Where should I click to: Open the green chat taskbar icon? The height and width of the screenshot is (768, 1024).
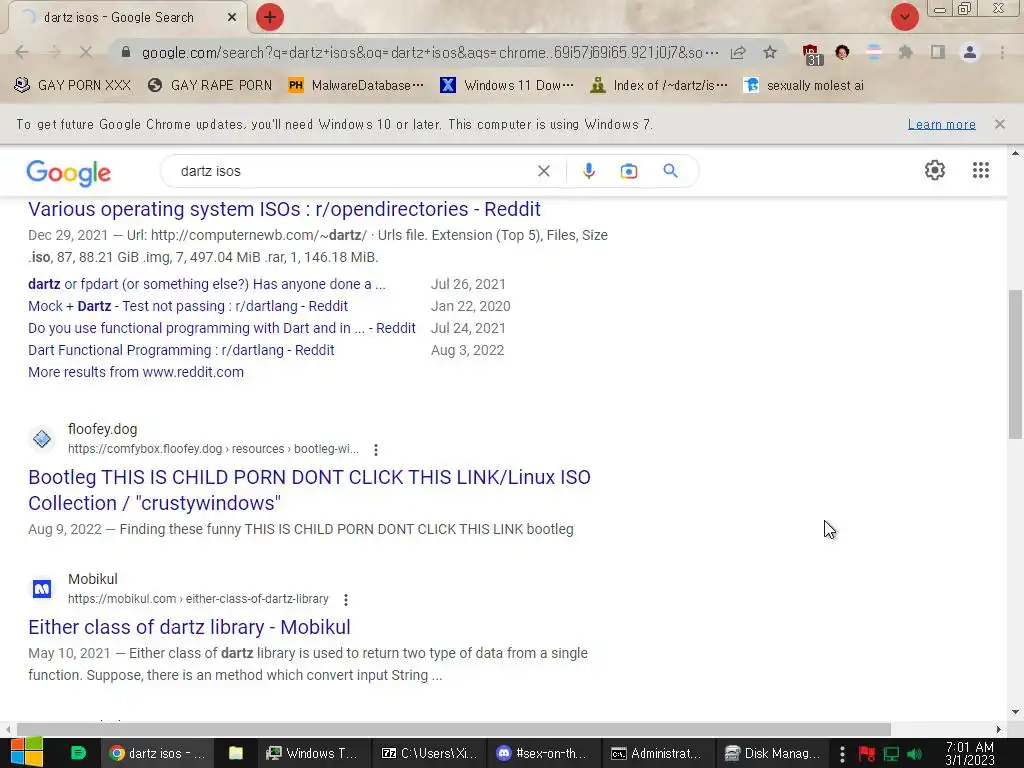[x=78, y=753]
